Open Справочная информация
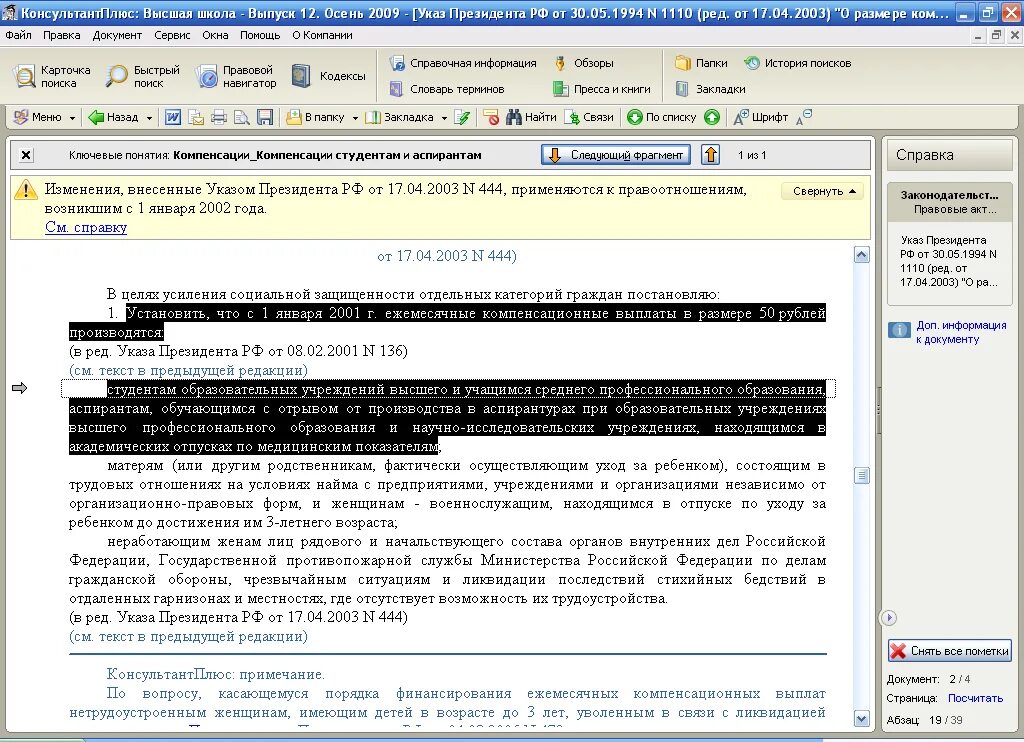 [x=462, y=63]
